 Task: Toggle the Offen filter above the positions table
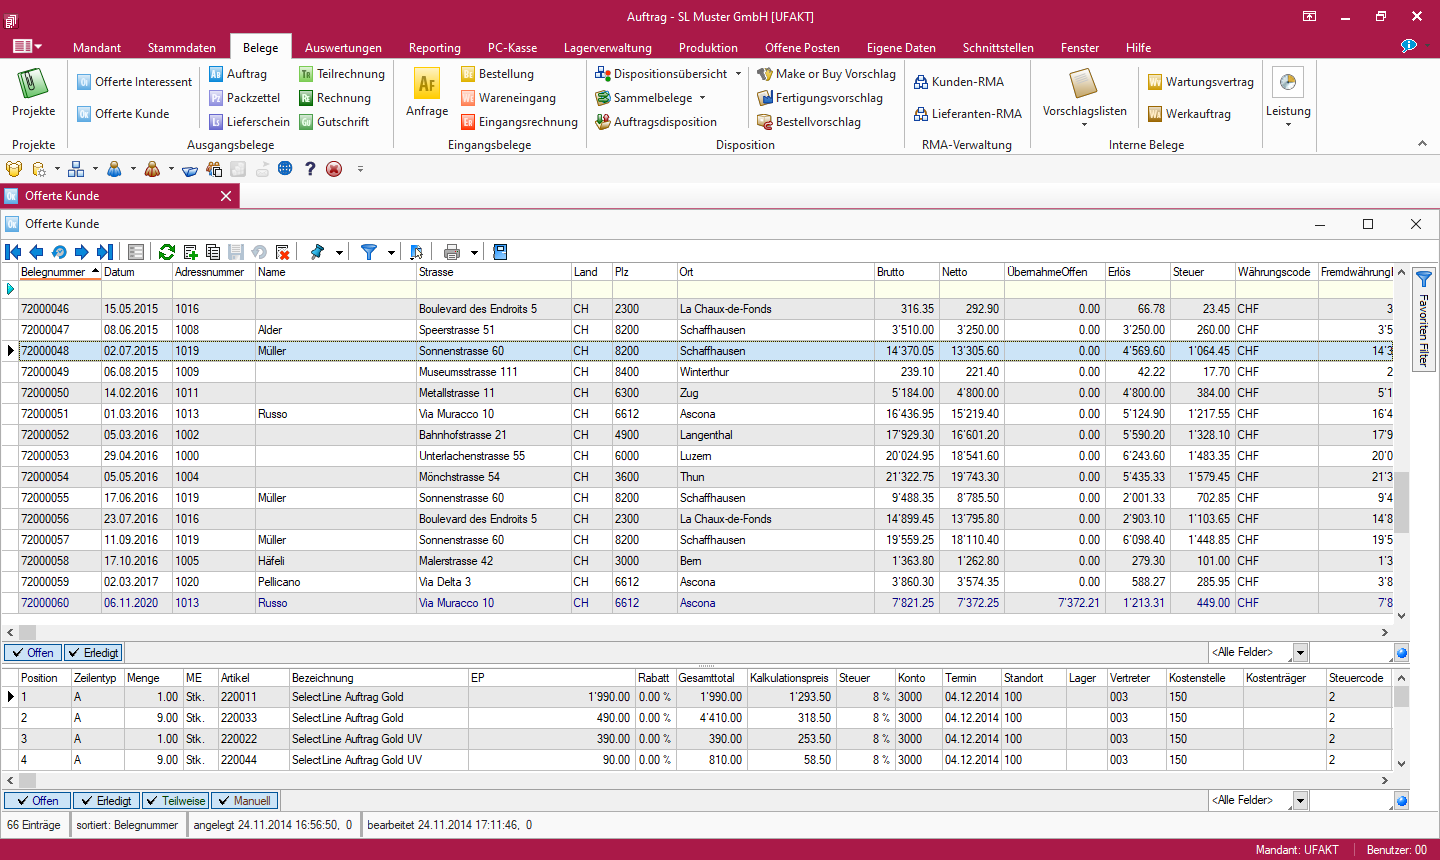coord(33,653)
